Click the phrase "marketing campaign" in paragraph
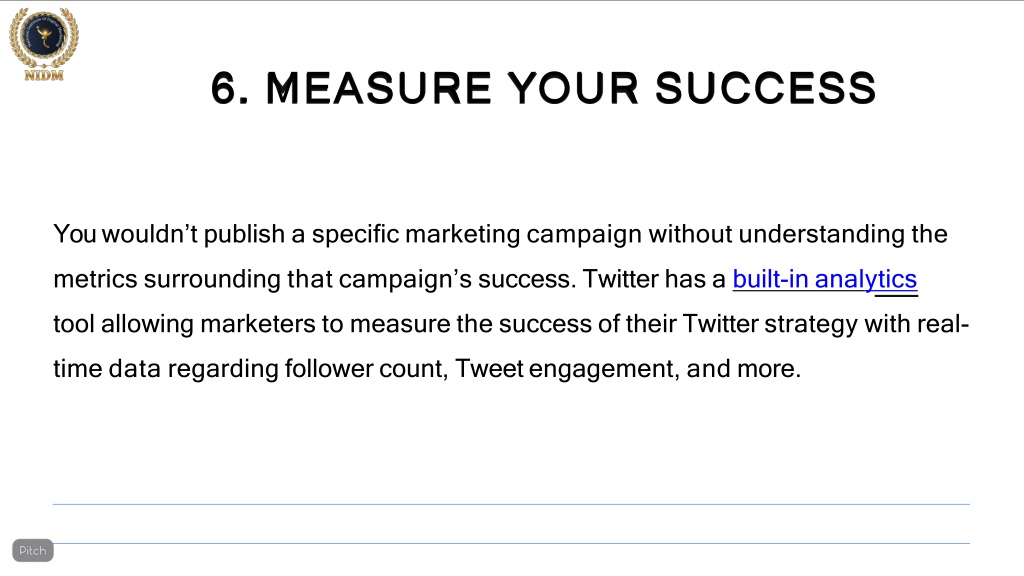Viewport: 1024px width, 576px height. (x=523, y=234)
